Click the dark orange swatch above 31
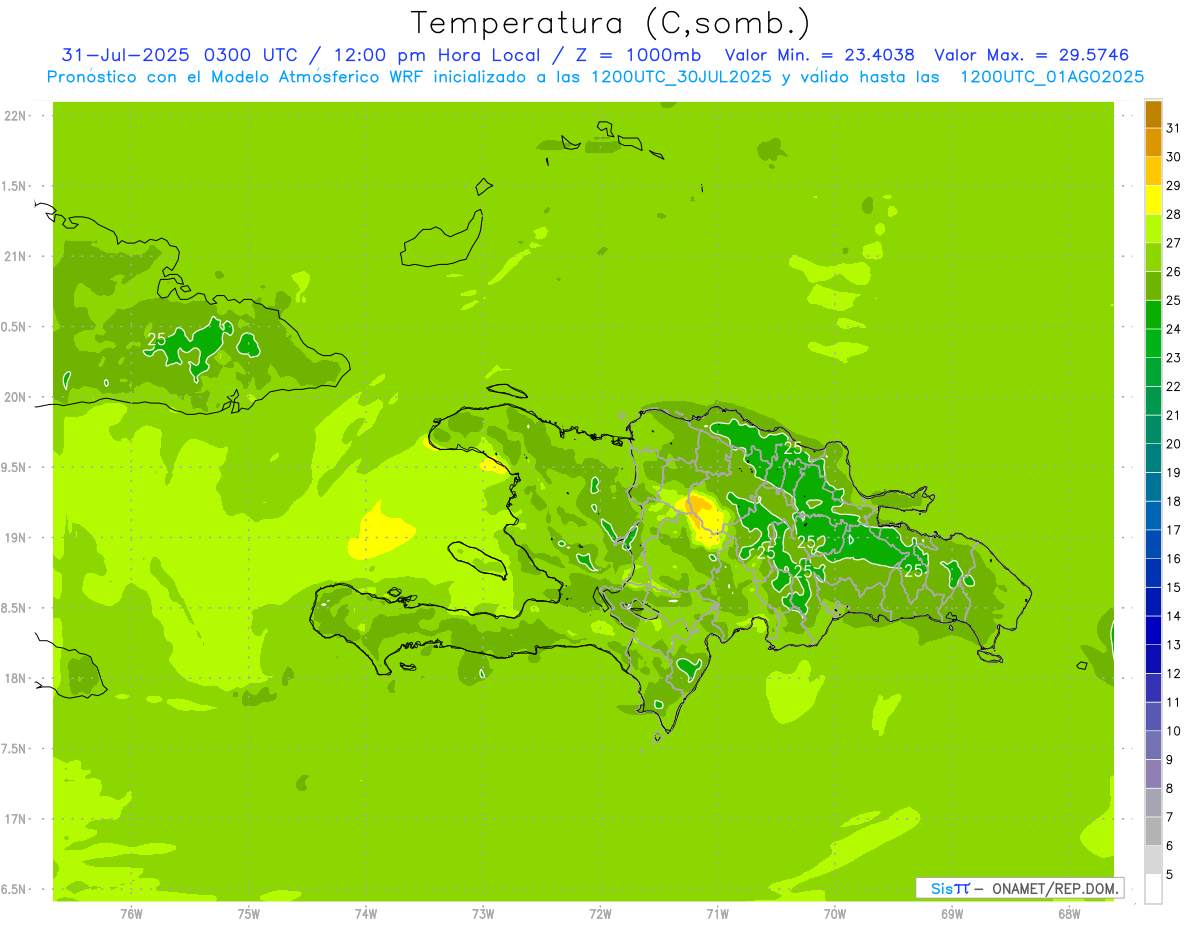This screenshot has width=1200, height=927. coord(1153,114)
